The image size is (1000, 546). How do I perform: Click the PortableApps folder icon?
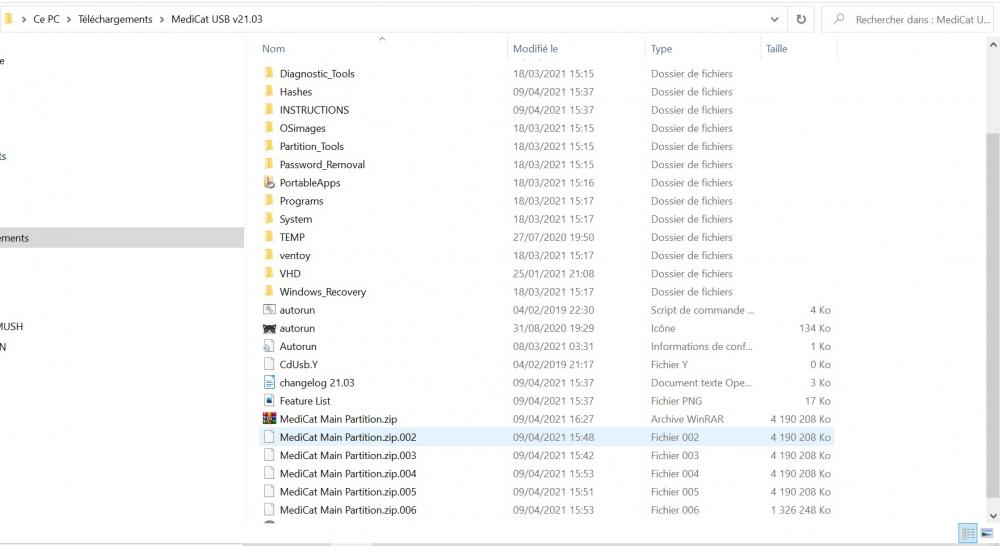click(x=269, y=183)
